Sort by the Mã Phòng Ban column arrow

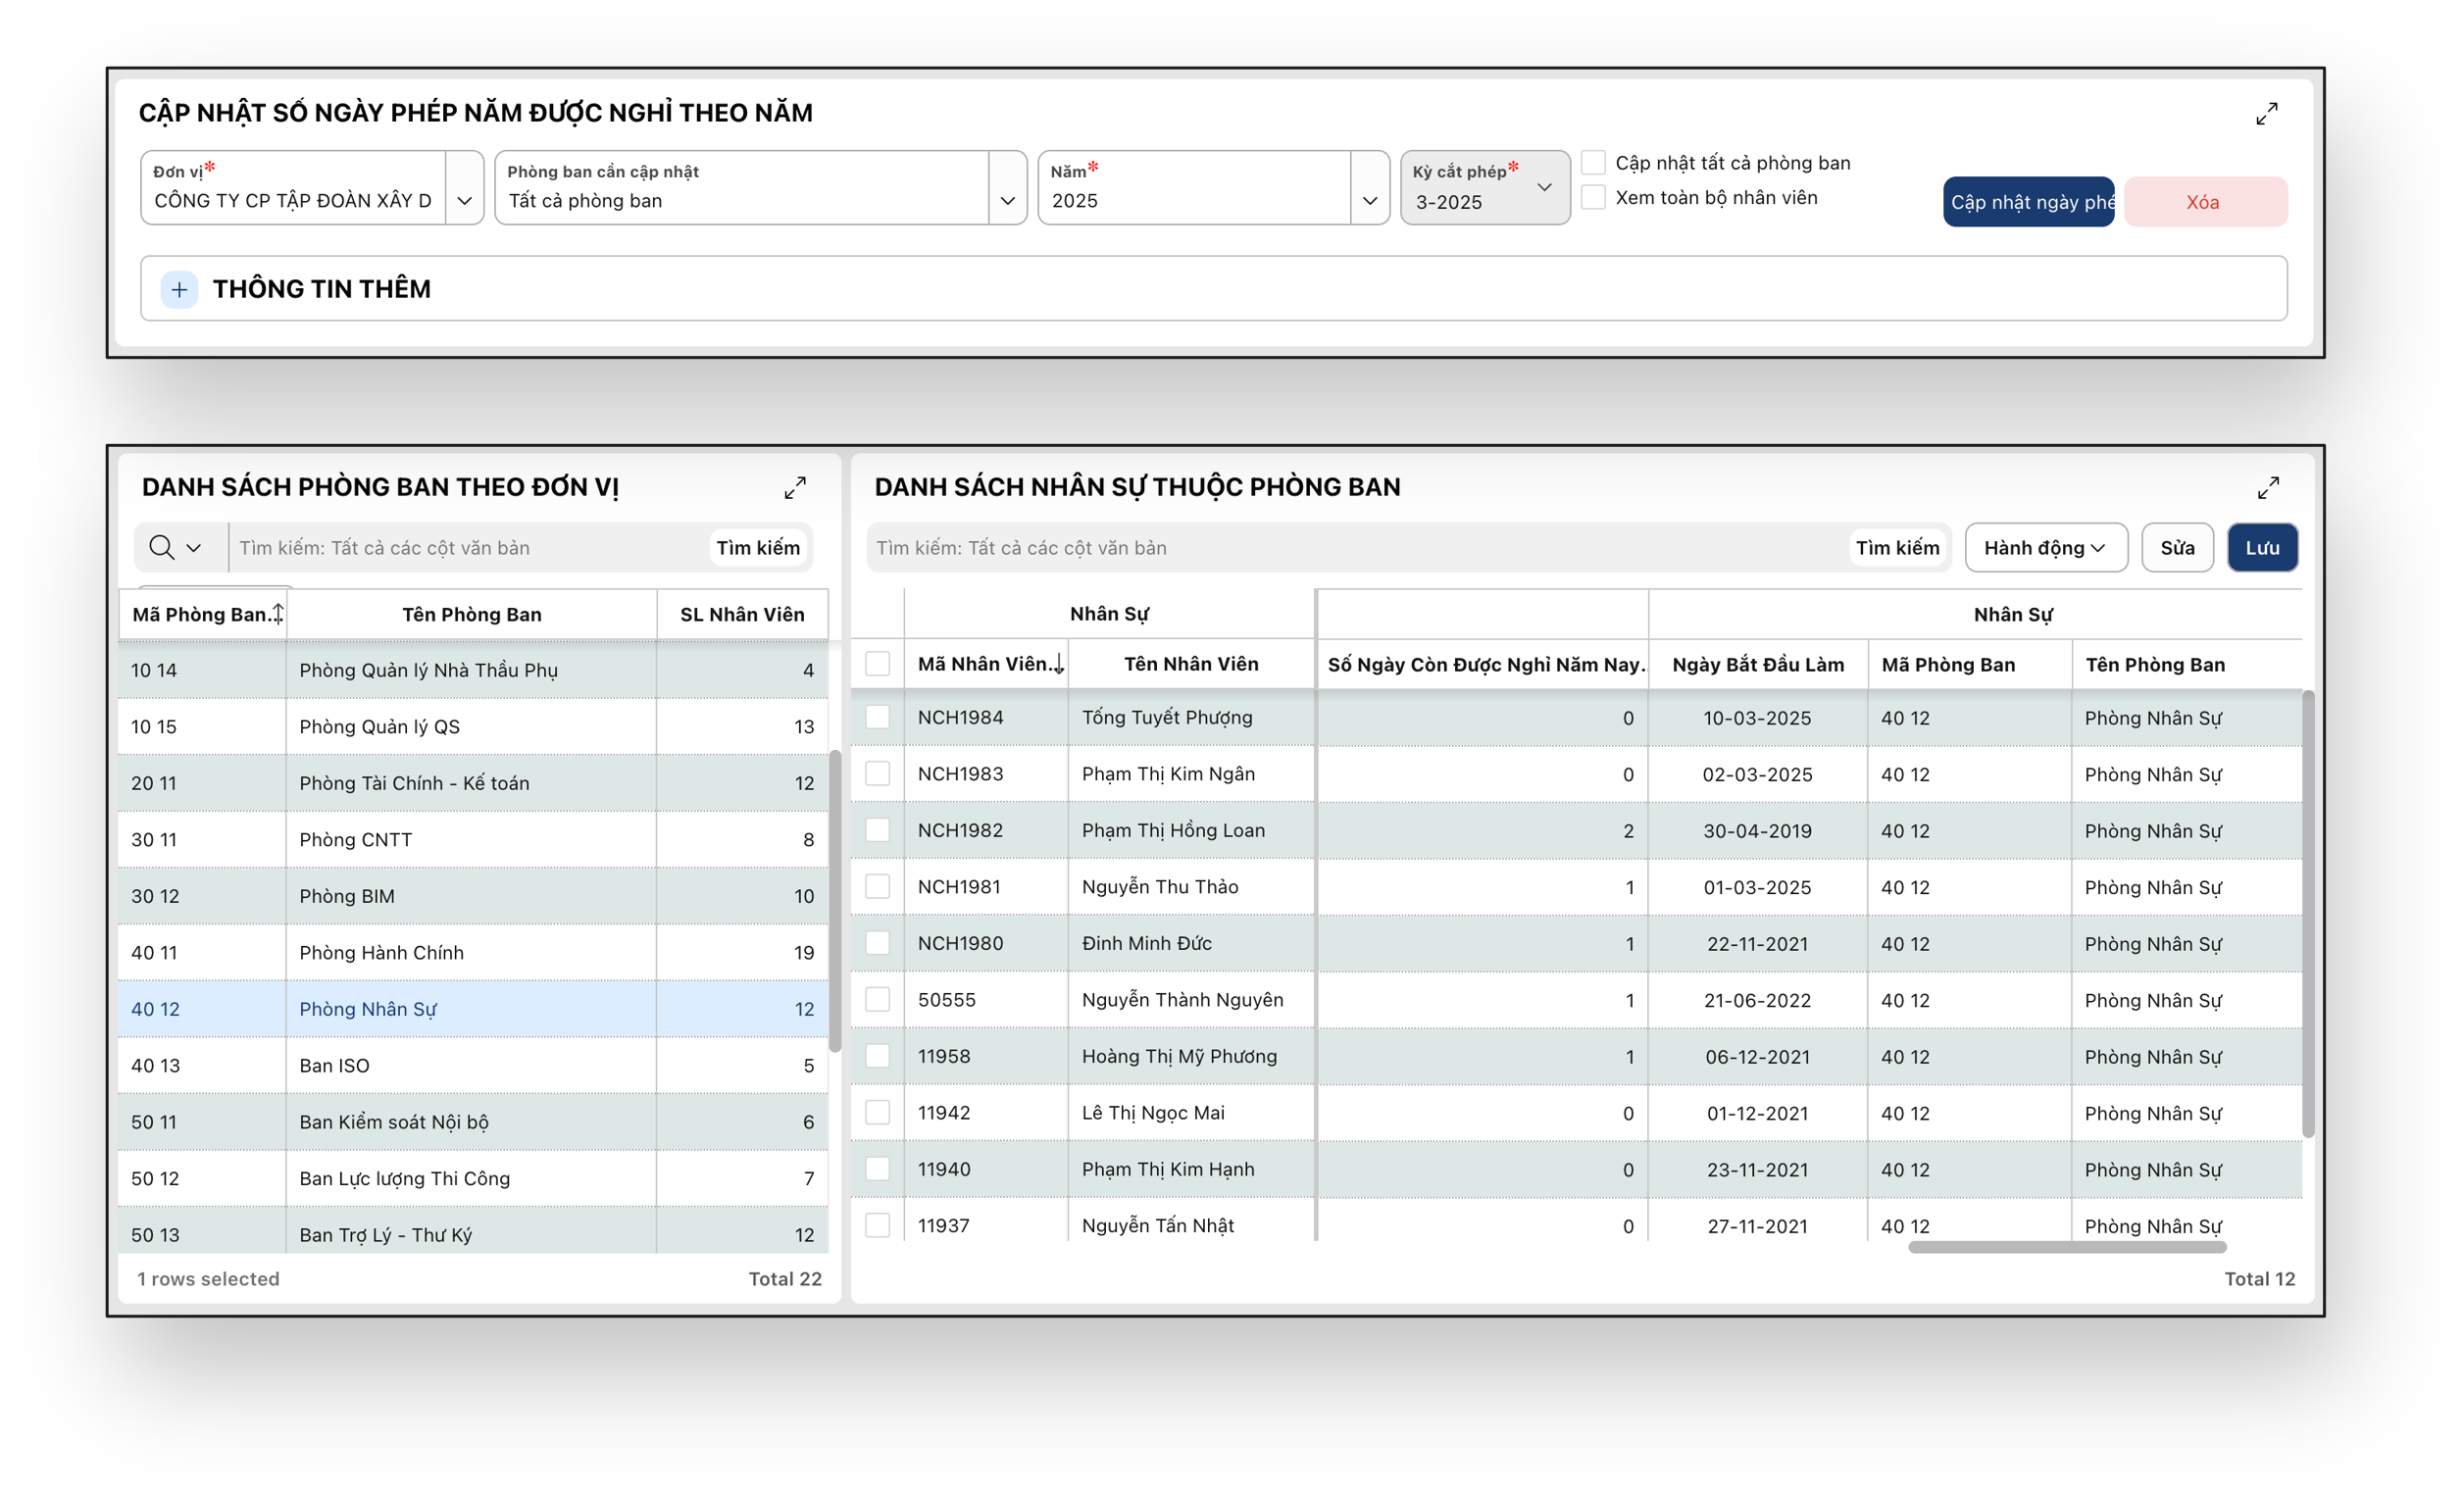point(278,614)
